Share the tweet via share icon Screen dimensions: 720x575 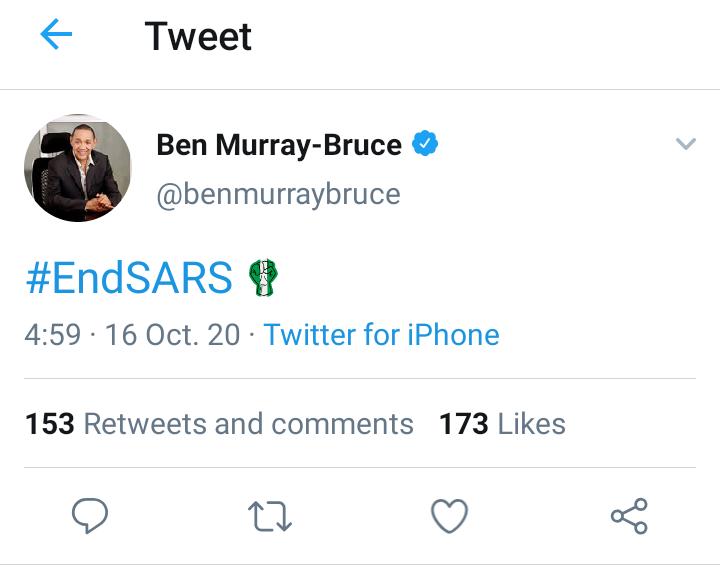[629, 516]
